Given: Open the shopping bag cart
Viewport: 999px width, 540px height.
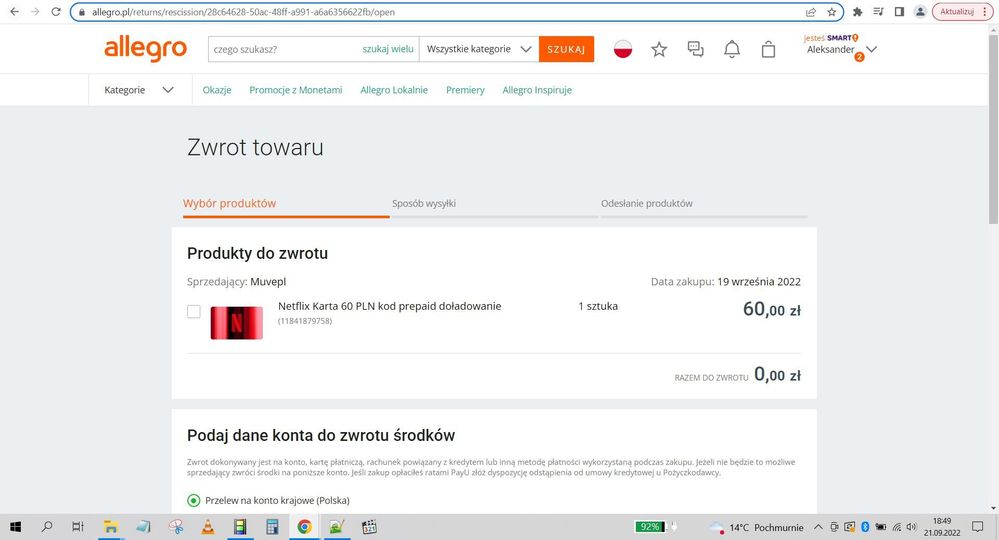Looking at the screenshot, I should coord(768,49).
